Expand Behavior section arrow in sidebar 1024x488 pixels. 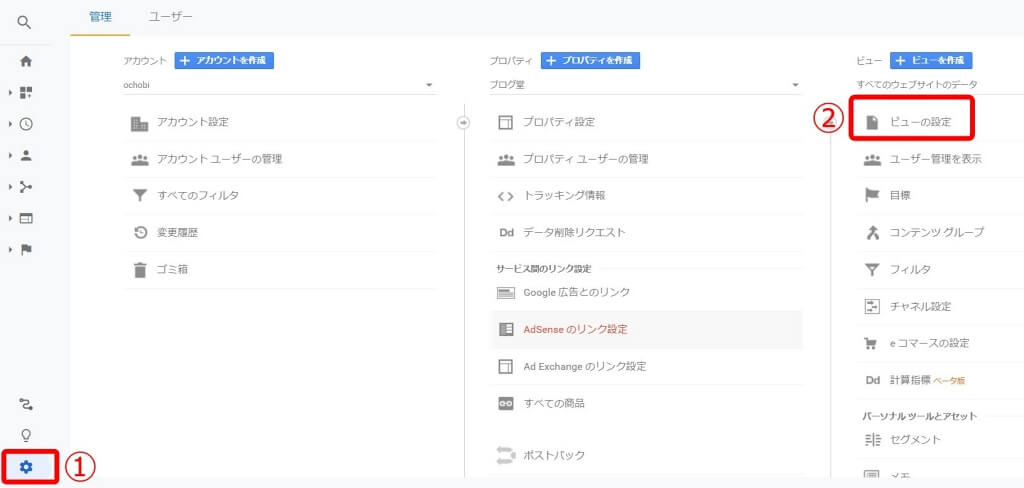tap(10, 218)
